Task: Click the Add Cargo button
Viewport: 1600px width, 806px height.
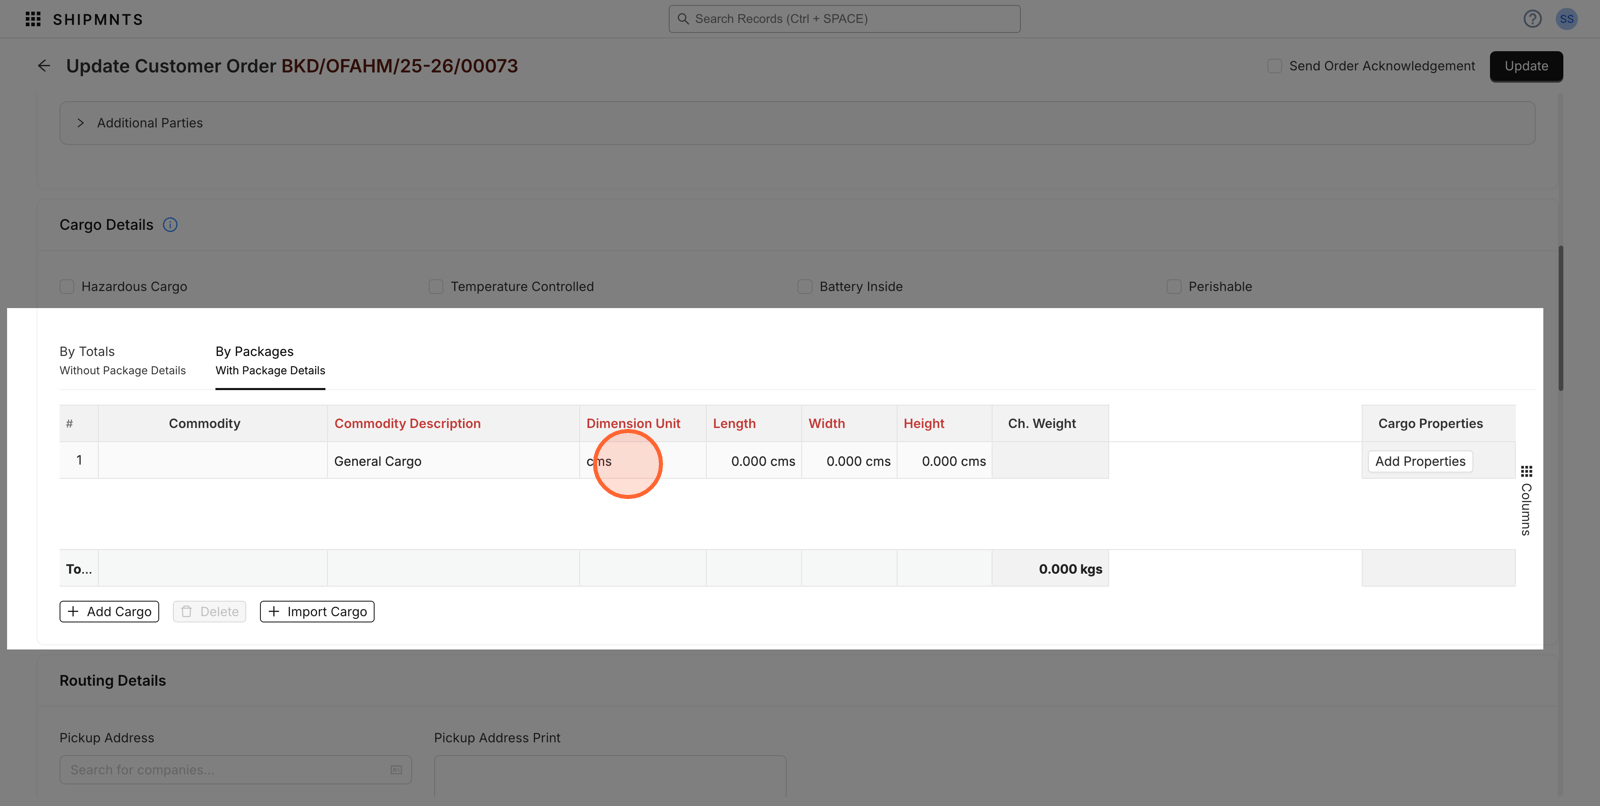Action: coord(109,612)
